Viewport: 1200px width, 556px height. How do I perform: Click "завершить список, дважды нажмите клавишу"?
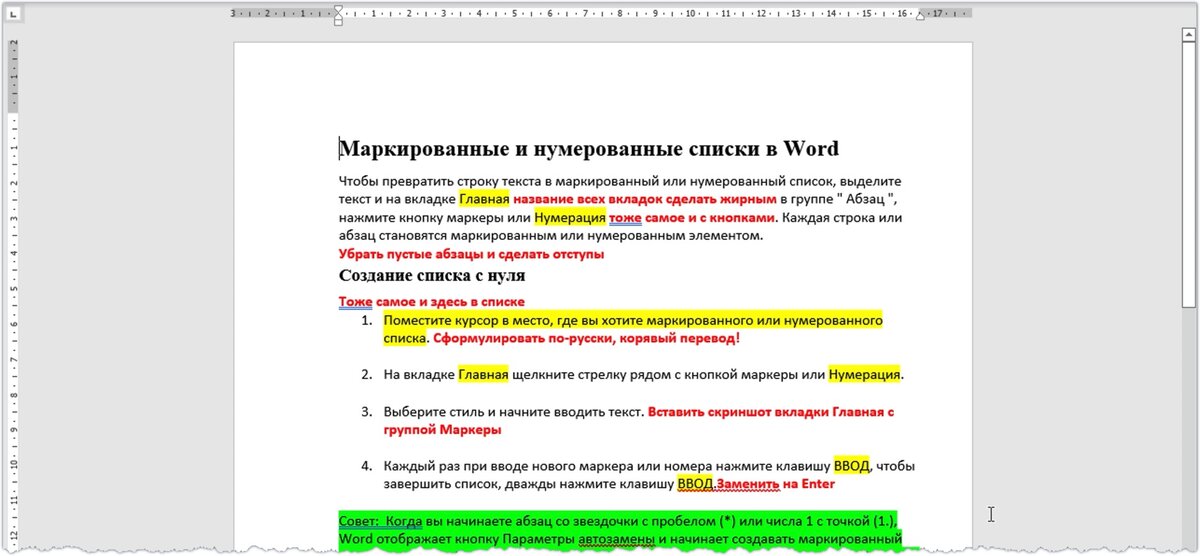pyautogui.click(x=529, y=484)
